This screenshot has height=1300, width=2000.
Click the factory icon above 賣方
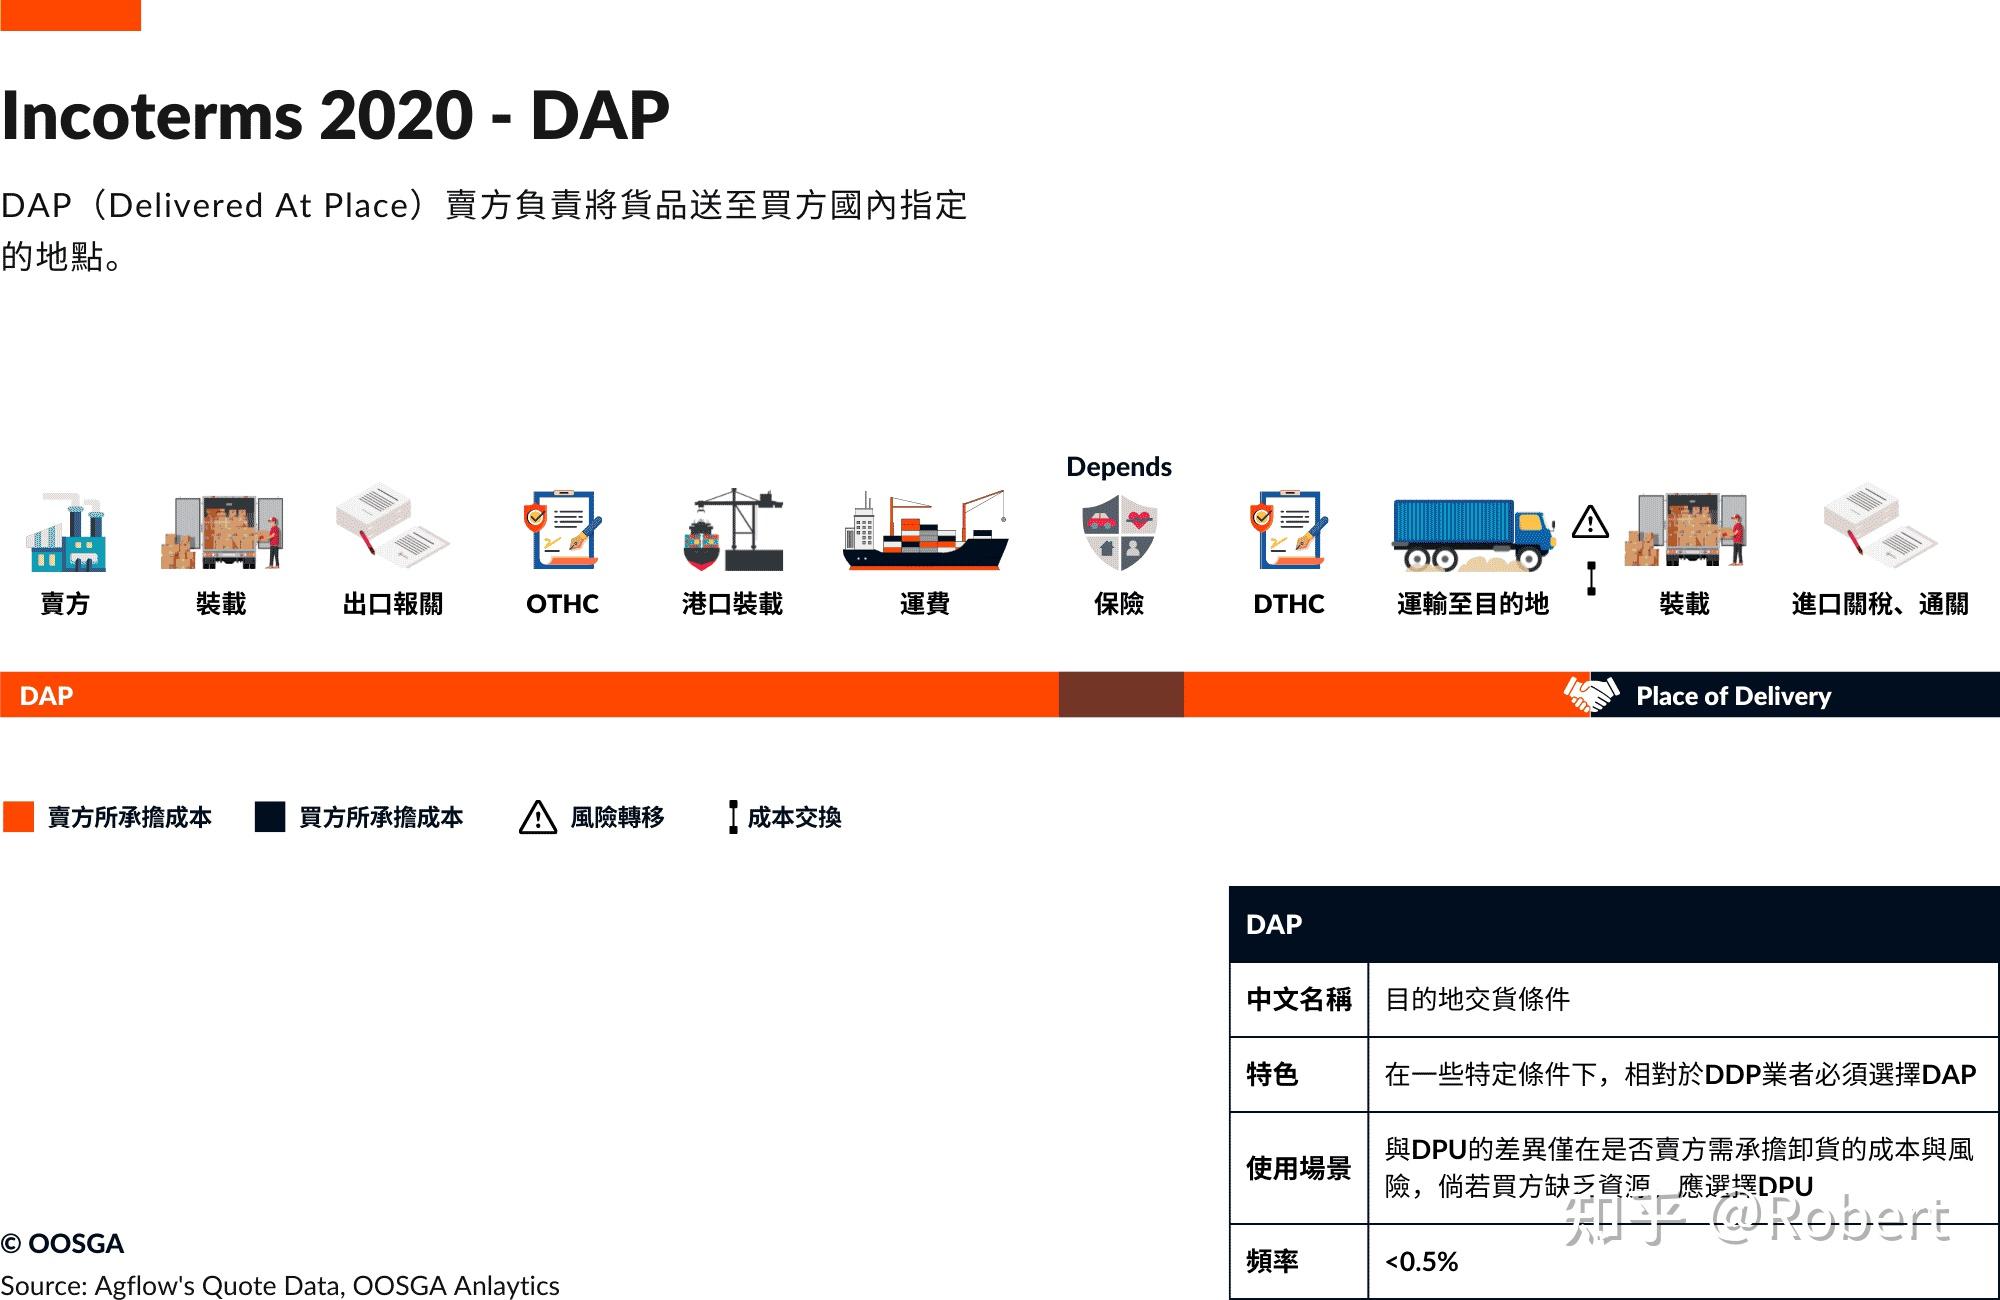[x=66, y=532]
